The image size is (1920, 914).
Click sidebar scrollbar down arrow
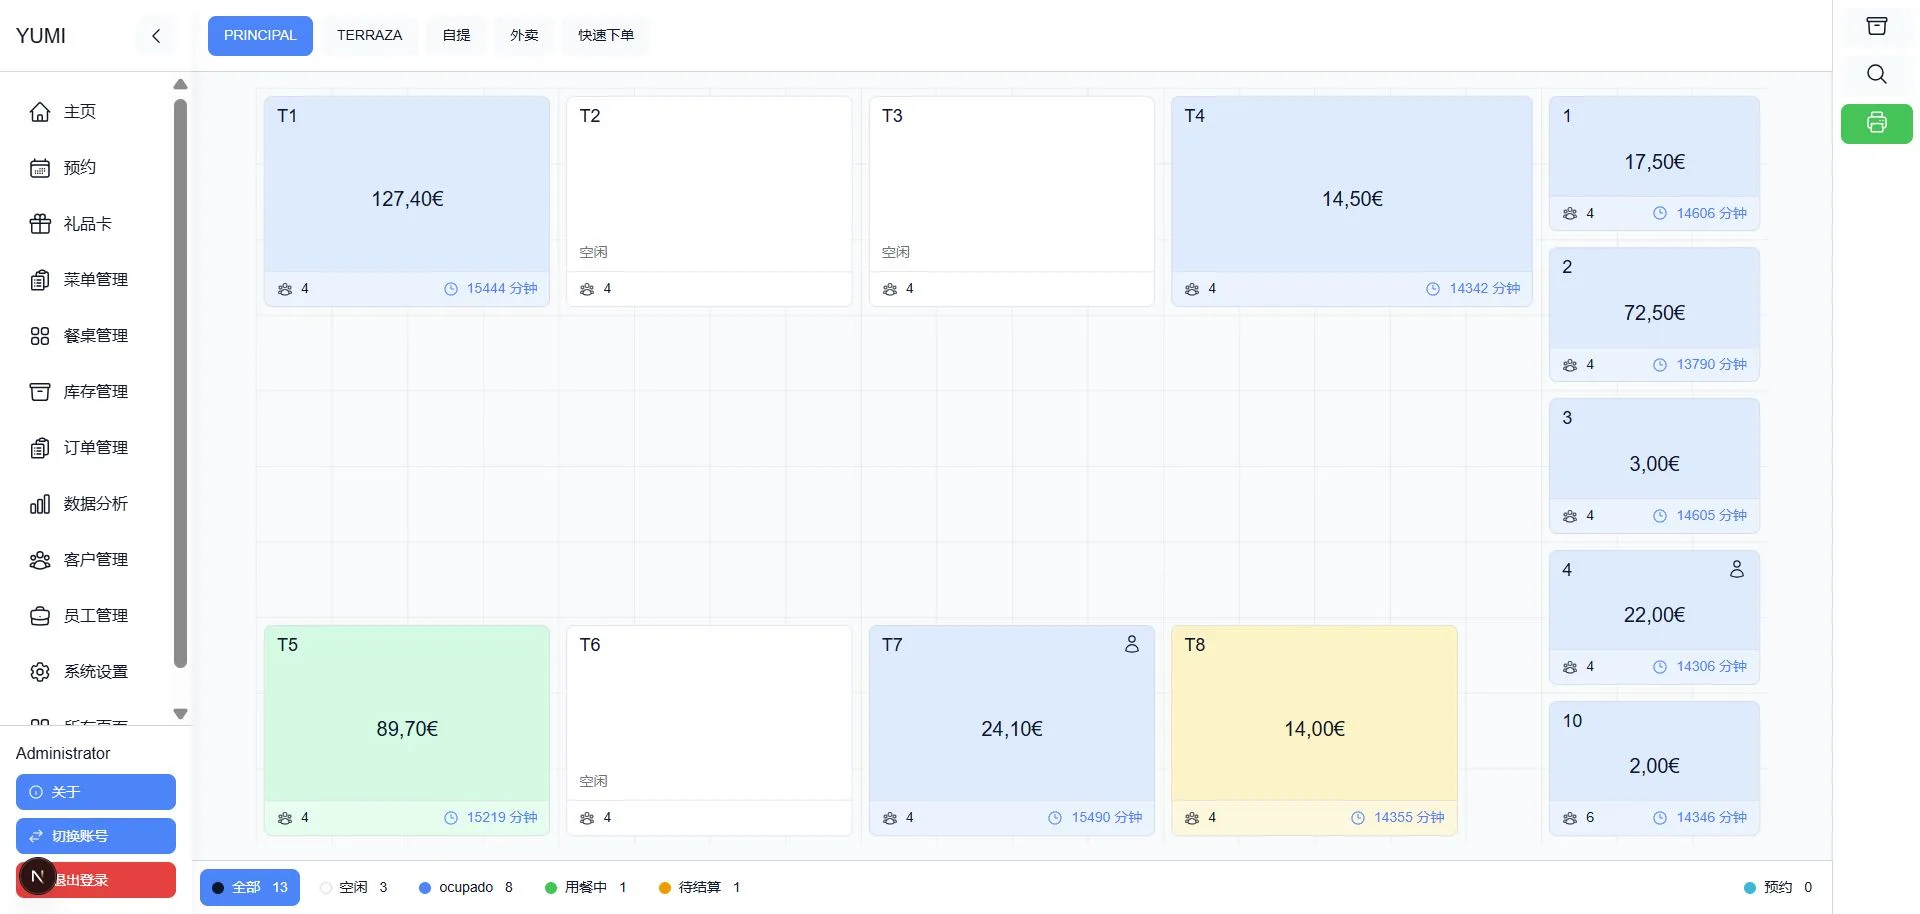click(180, 714)
